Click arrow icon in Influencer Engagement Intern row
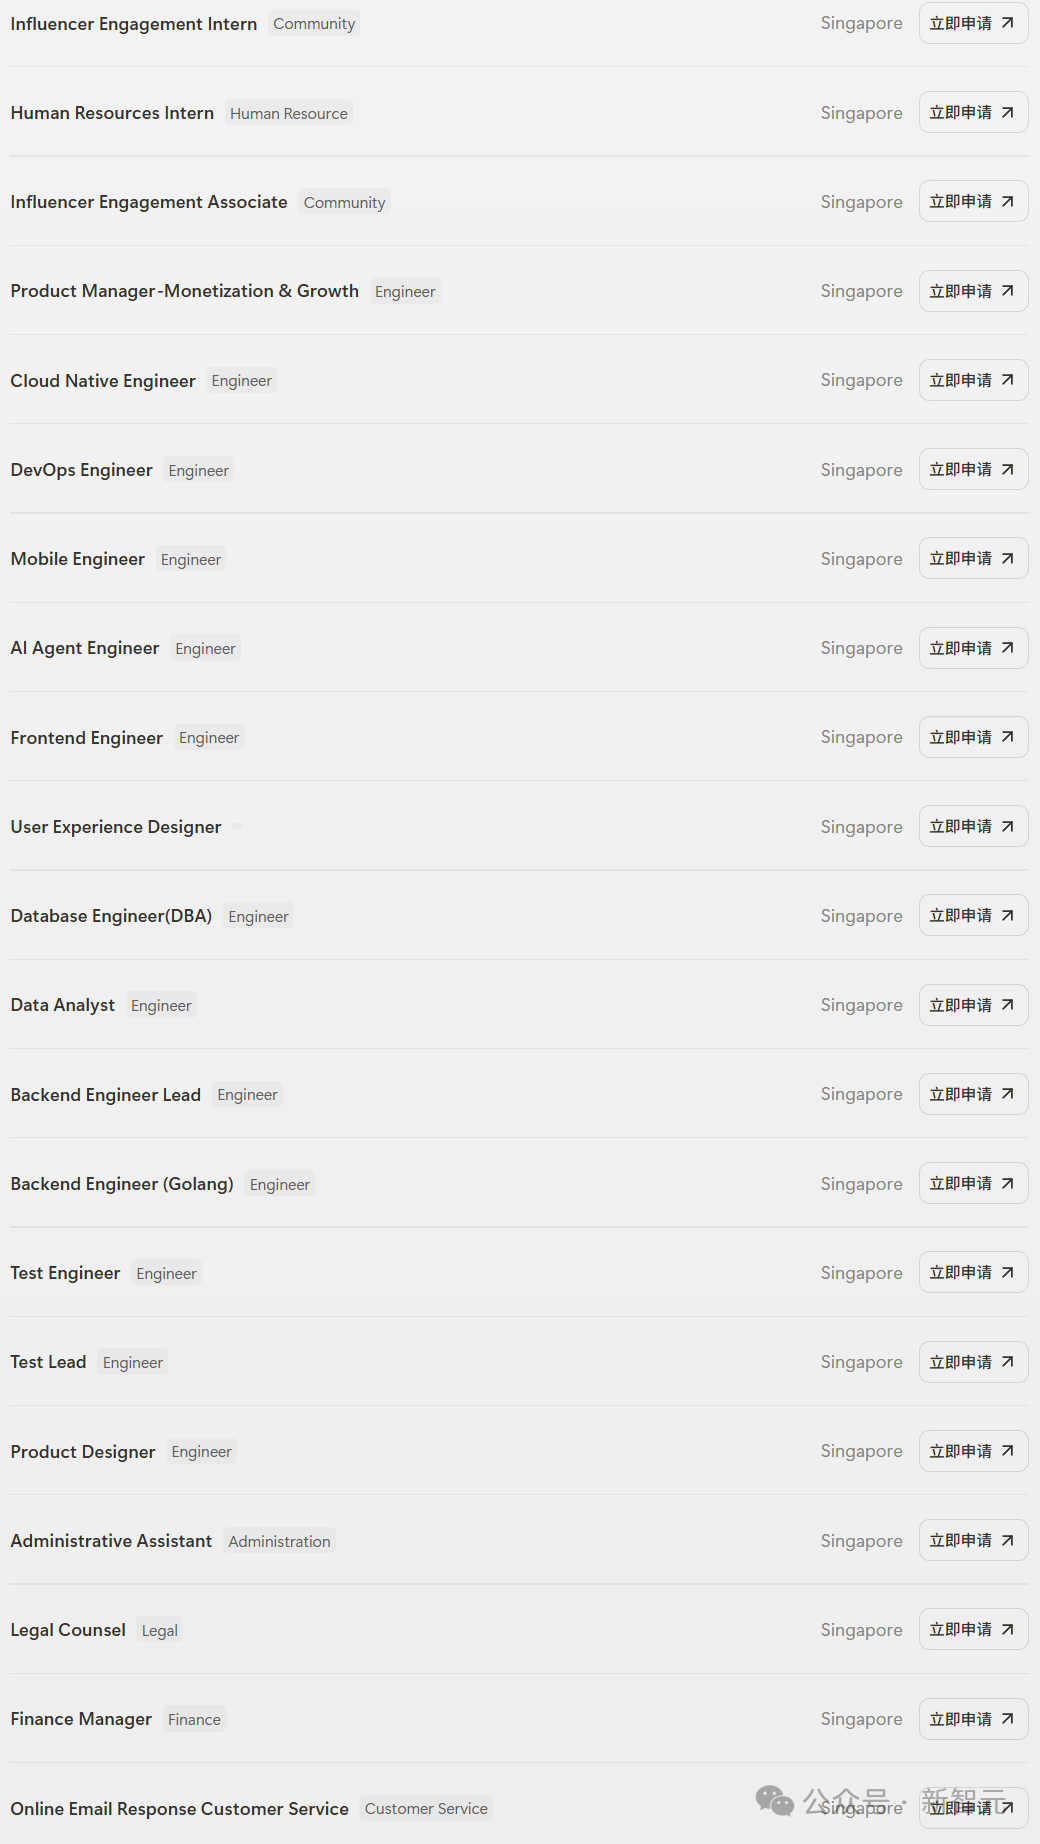The height and width of the screenshot is (1844, 1040). [x=1007, y=23]
